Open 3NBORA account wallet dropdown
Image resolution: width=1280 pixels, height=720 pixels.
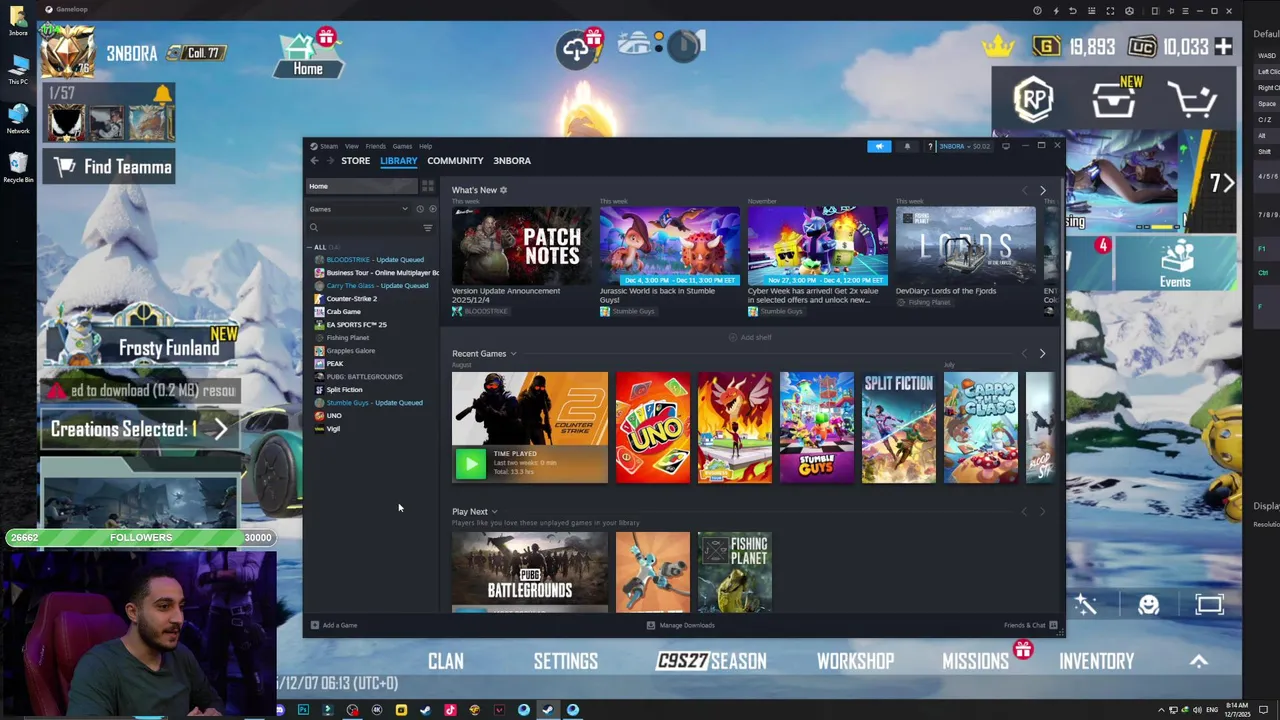pyautogui.click(x=965, y=146)
